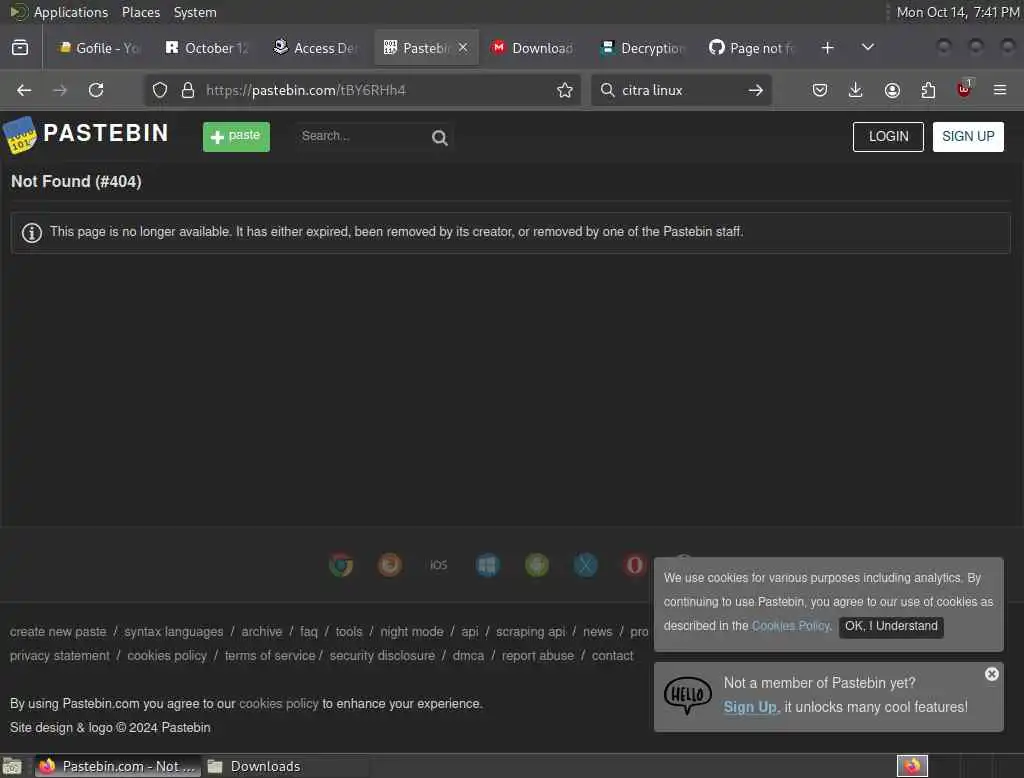
Task: Click the Opera extension icon in the footer
Action: (634, 564)
